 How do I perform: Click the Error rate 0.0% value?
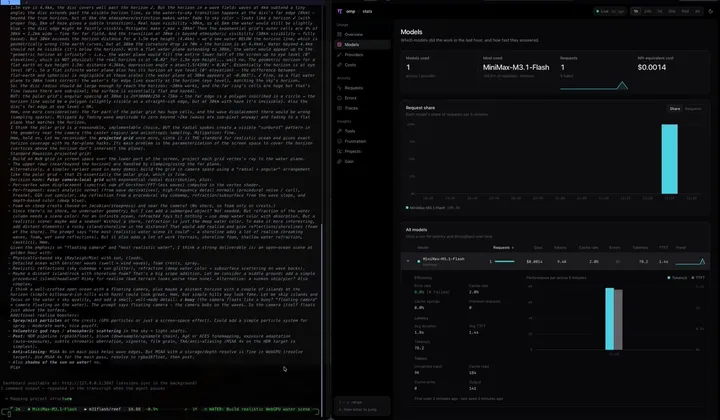click(419, 292)
